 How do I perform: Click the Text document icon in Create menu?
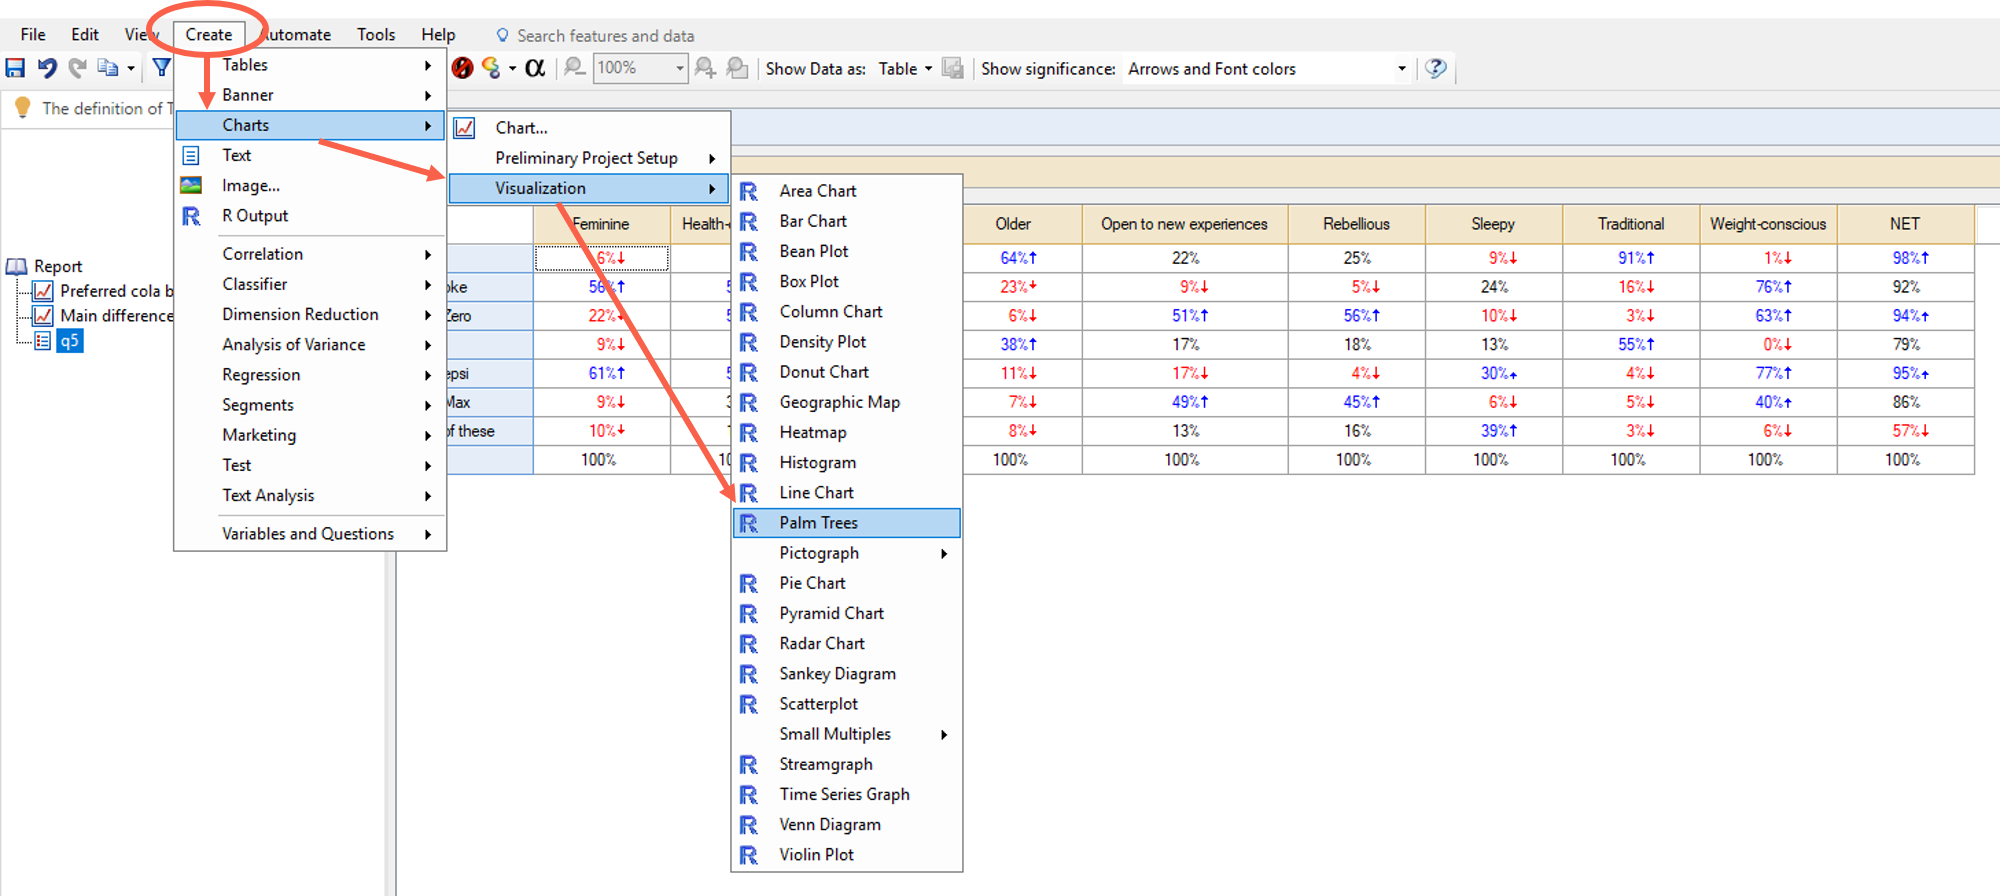pyautogui.click(x=191, y=155)
